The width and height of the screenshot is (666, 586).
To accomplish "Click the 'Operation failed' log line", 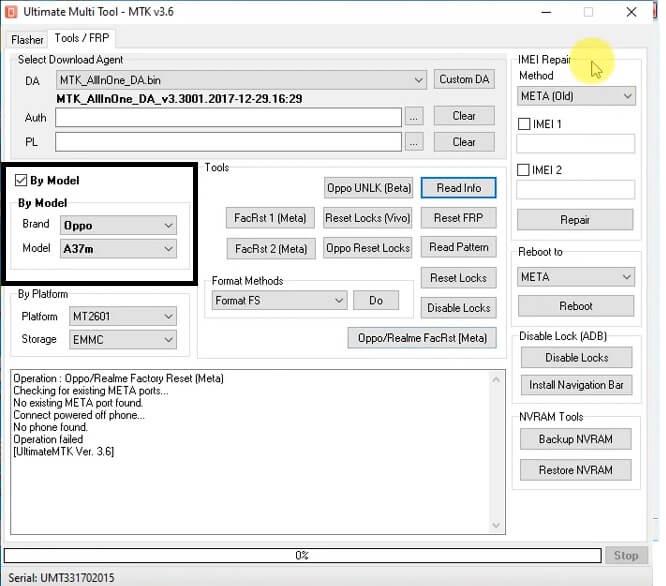I will point(48,439).
